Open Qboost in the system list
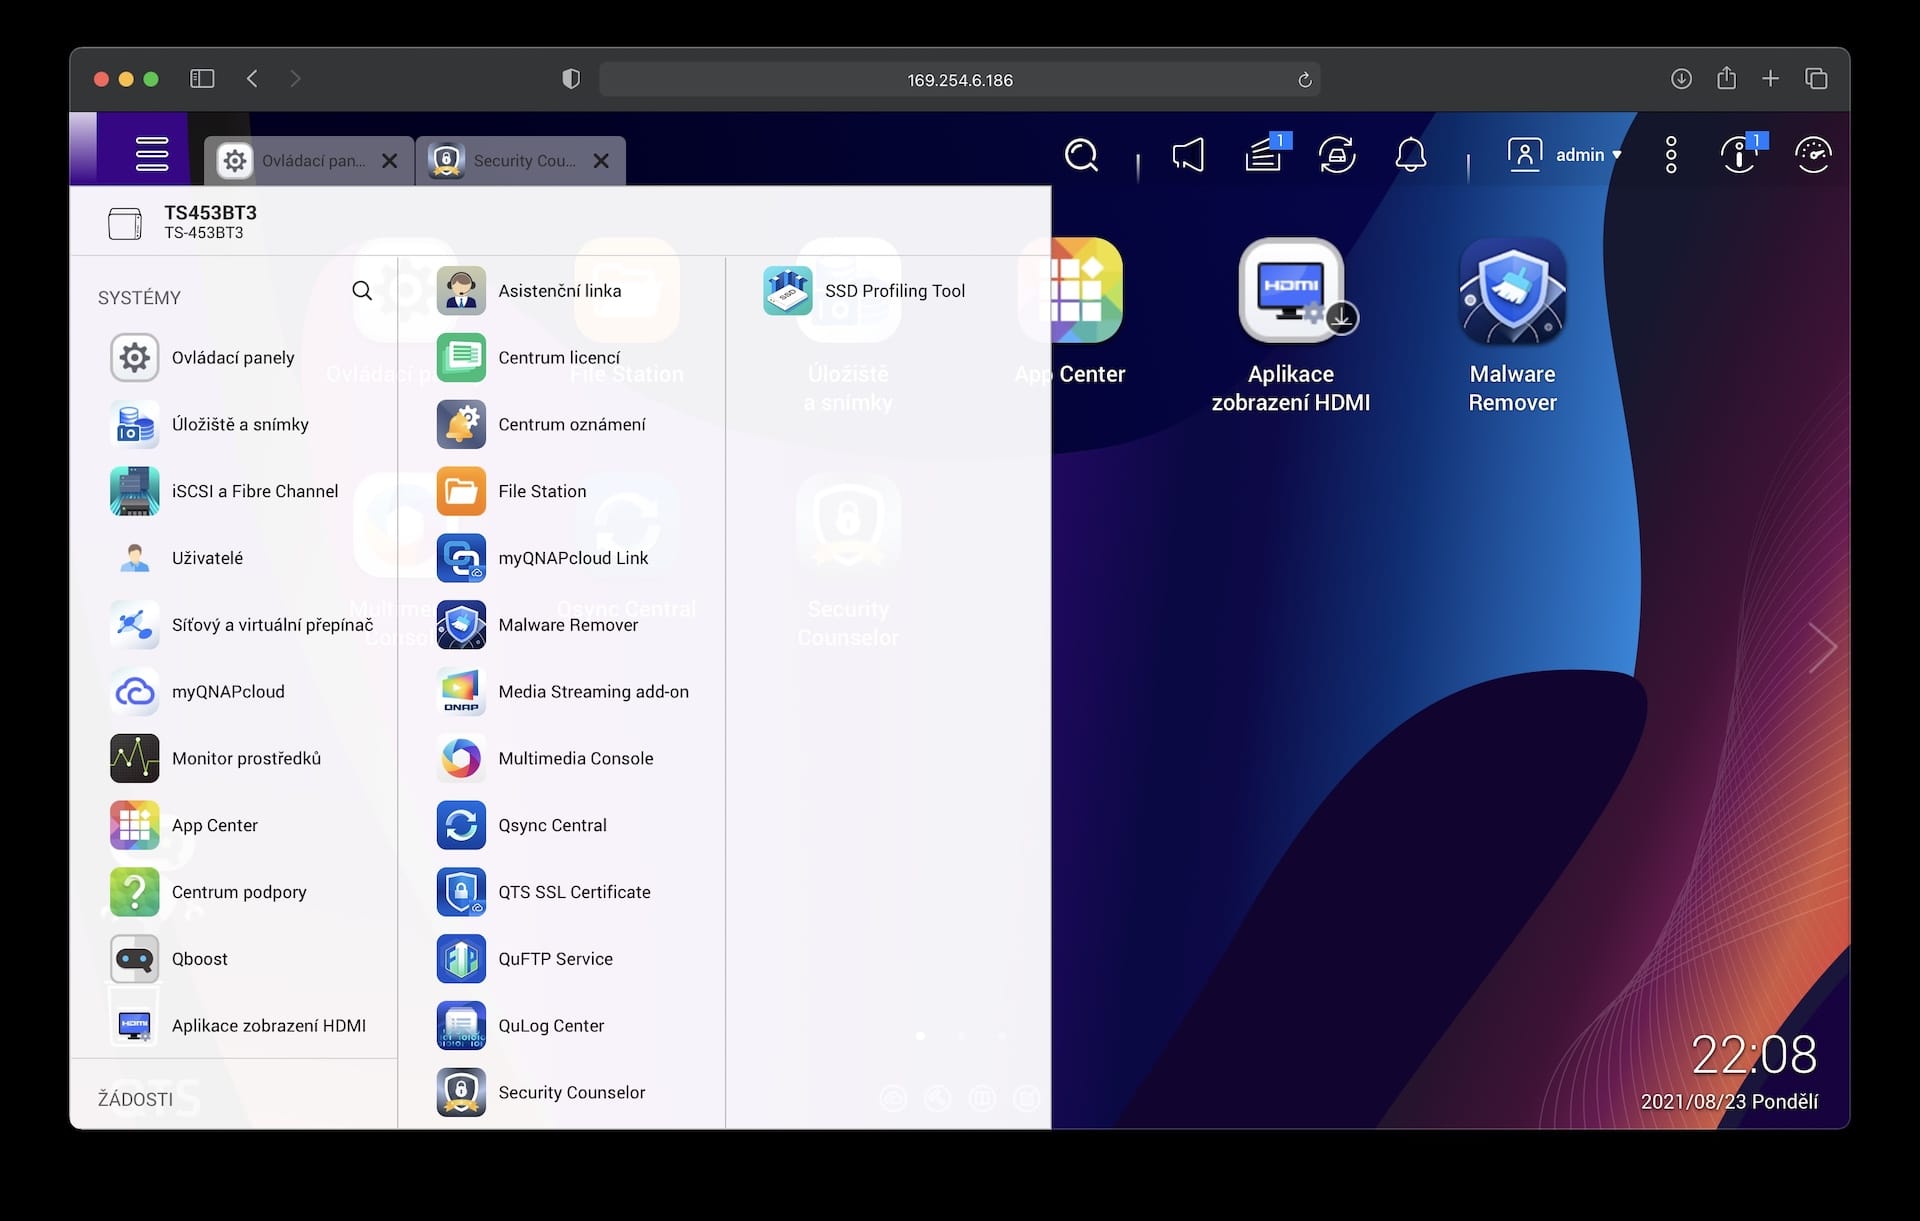The width and height of the screenshot is (1920, 1221). [x=199, y=959]
